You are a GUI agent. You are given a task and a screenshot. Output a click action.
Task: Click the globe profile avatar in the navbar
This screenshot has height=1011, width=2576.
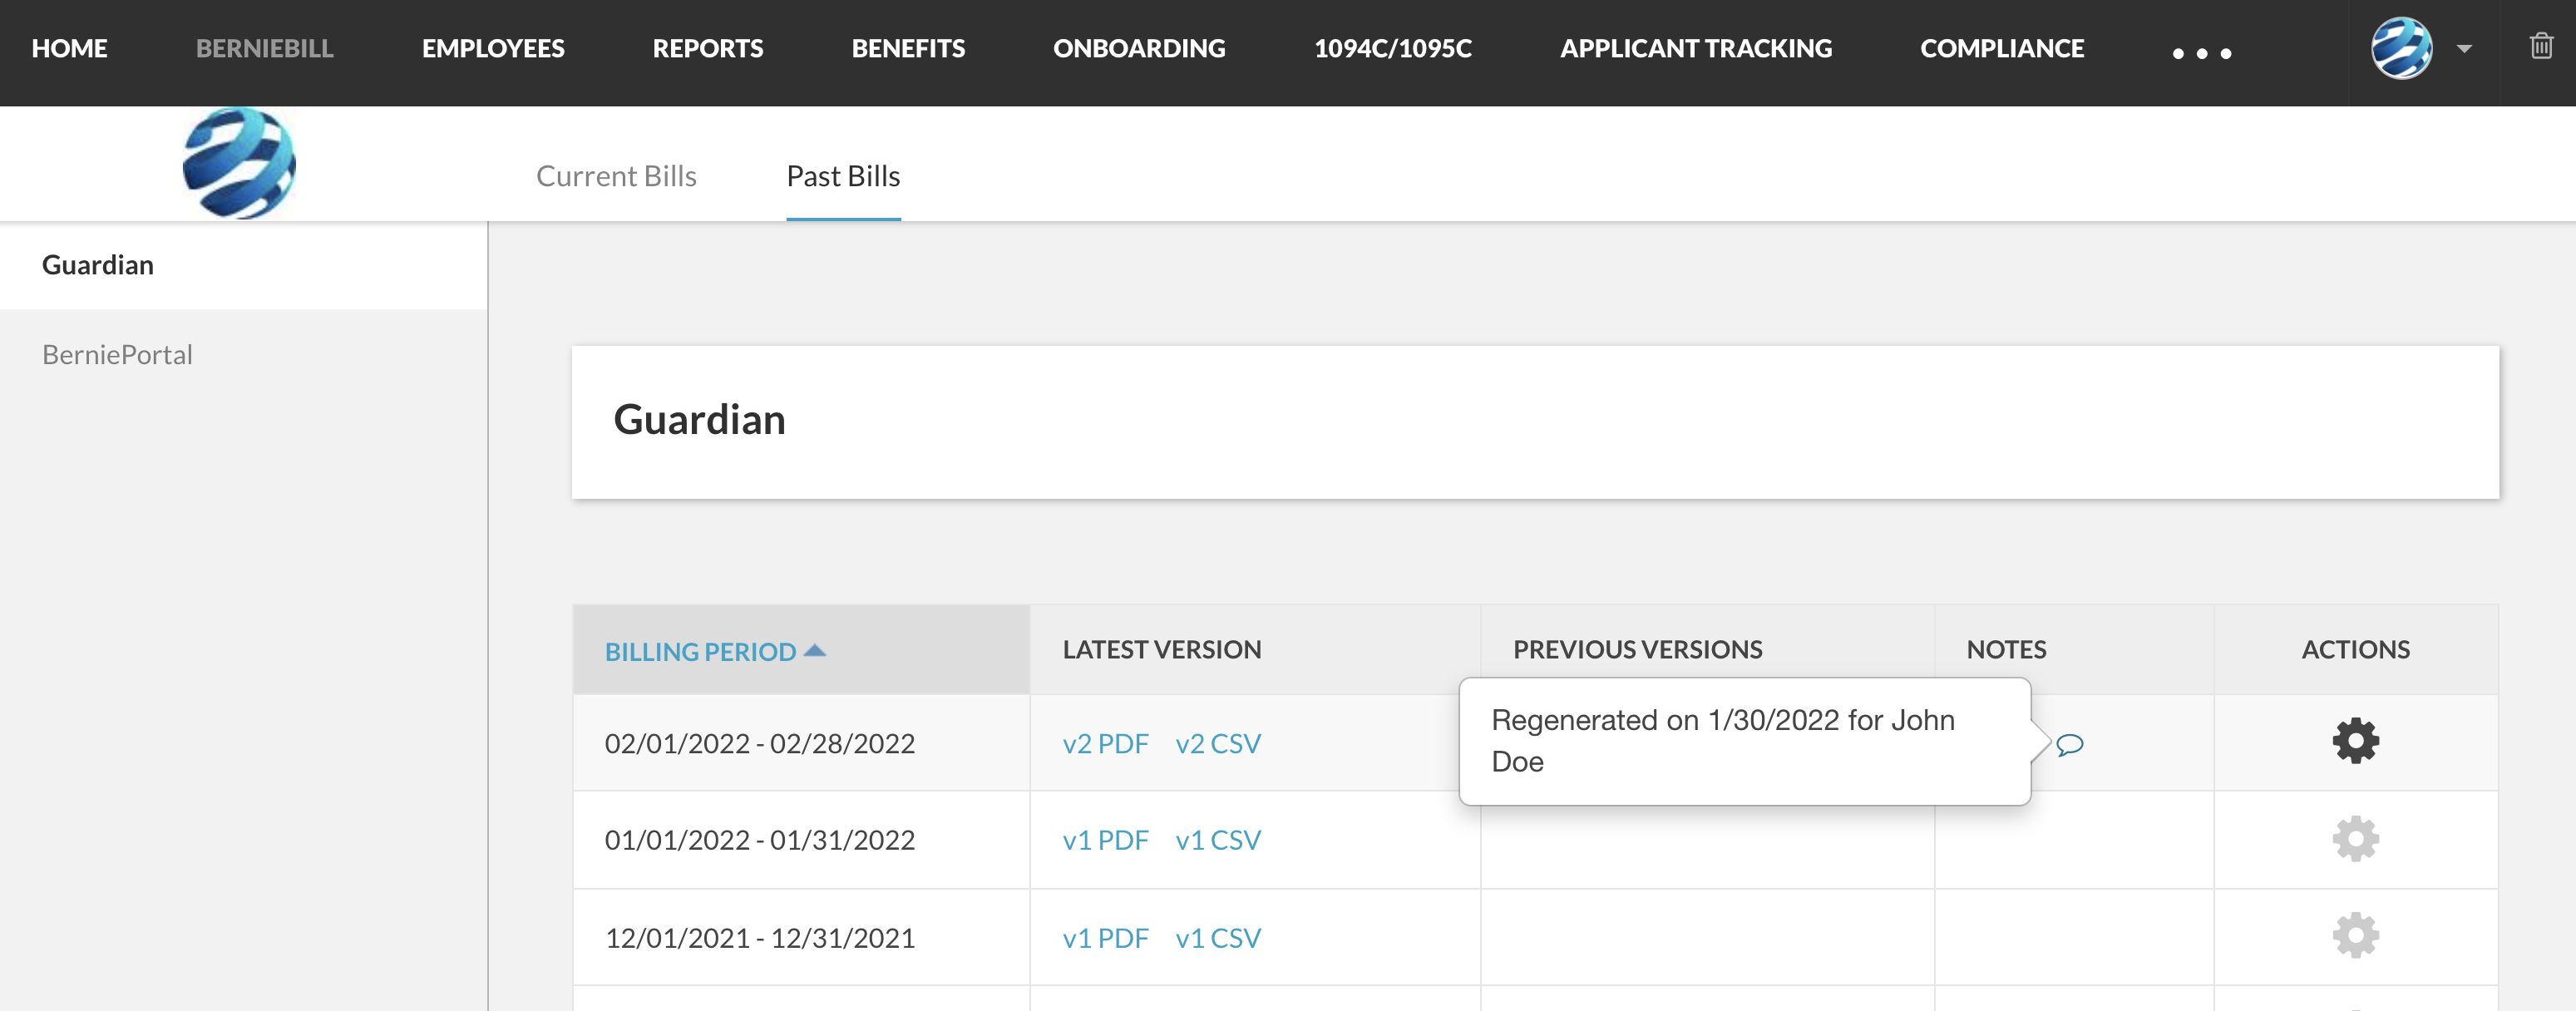point(2401,48)
